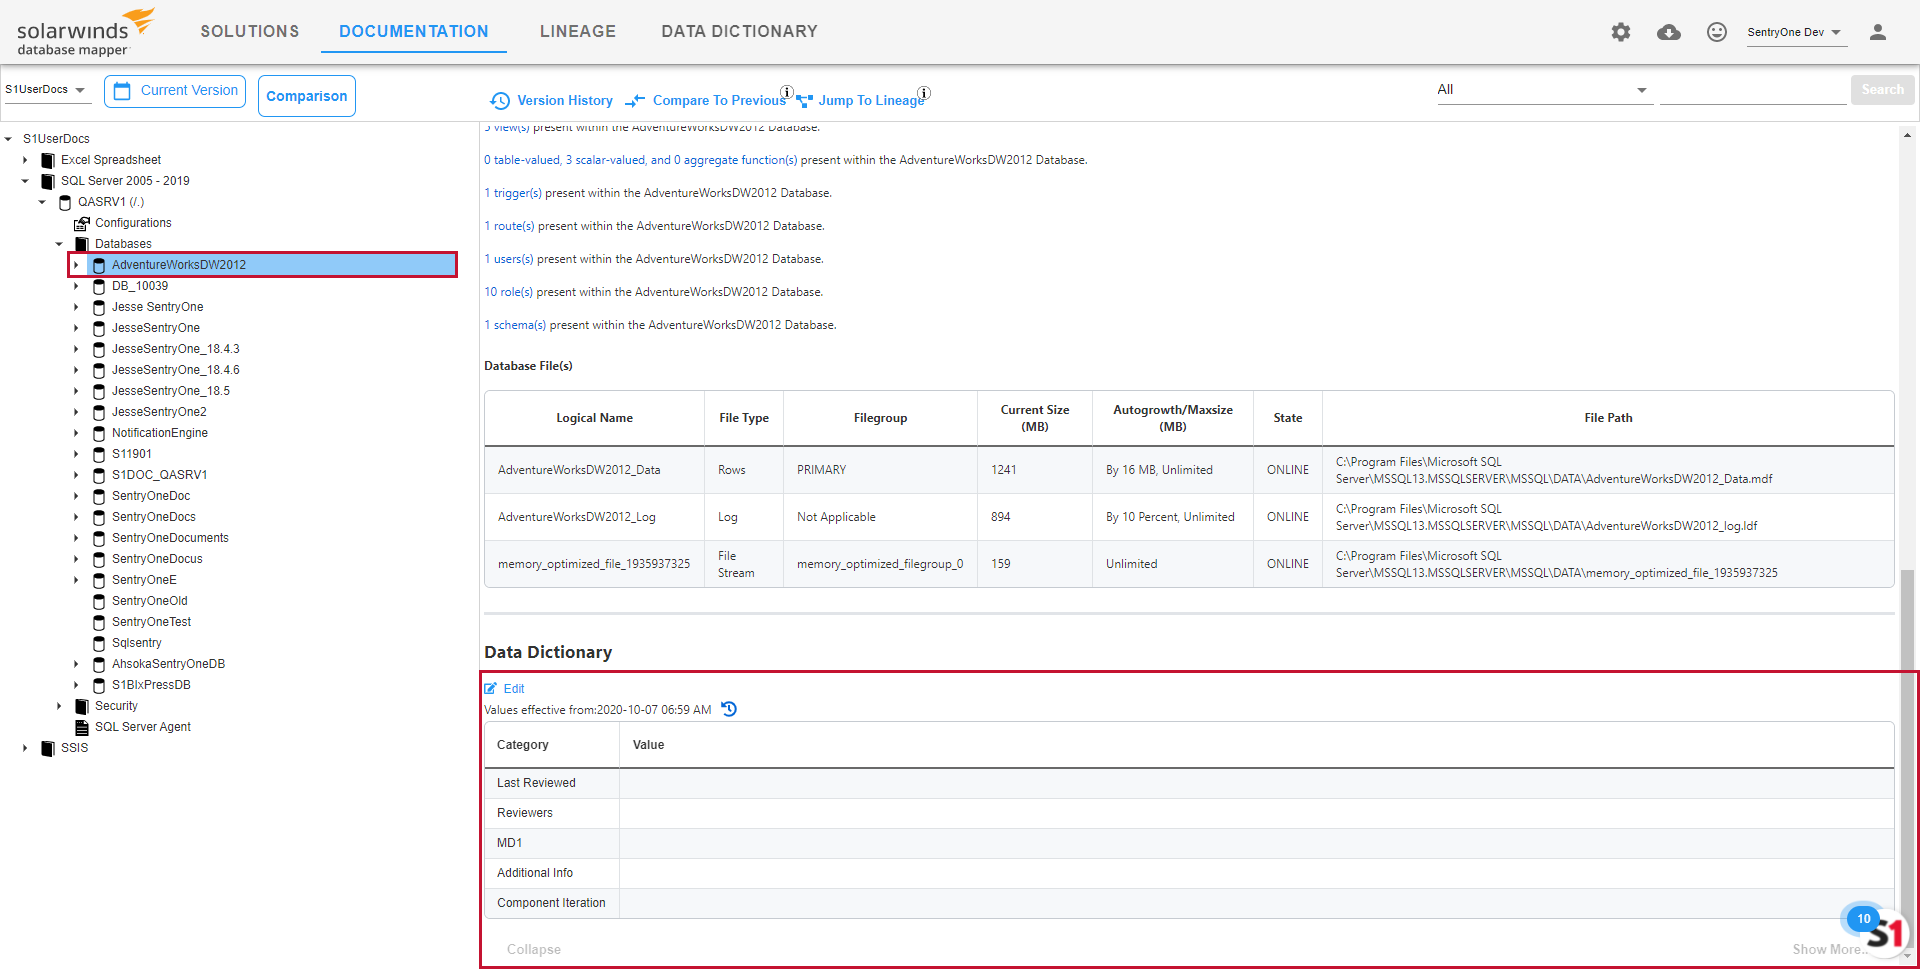Click the database icon beside SentryOneOld
Viewport: 1920px width, 969px height.
click(x=99, y=601)
